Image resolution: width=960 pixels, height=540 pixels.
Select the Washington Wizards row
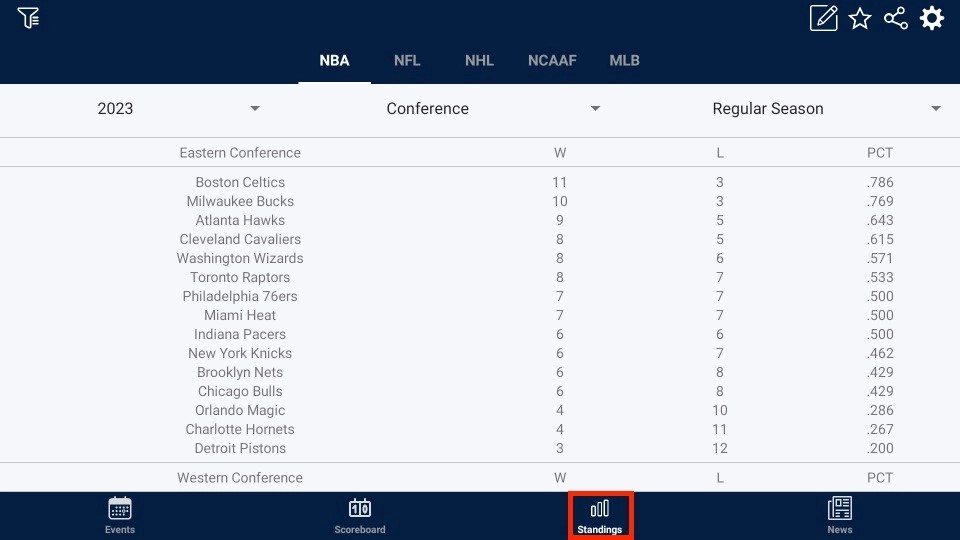[480, 258]
